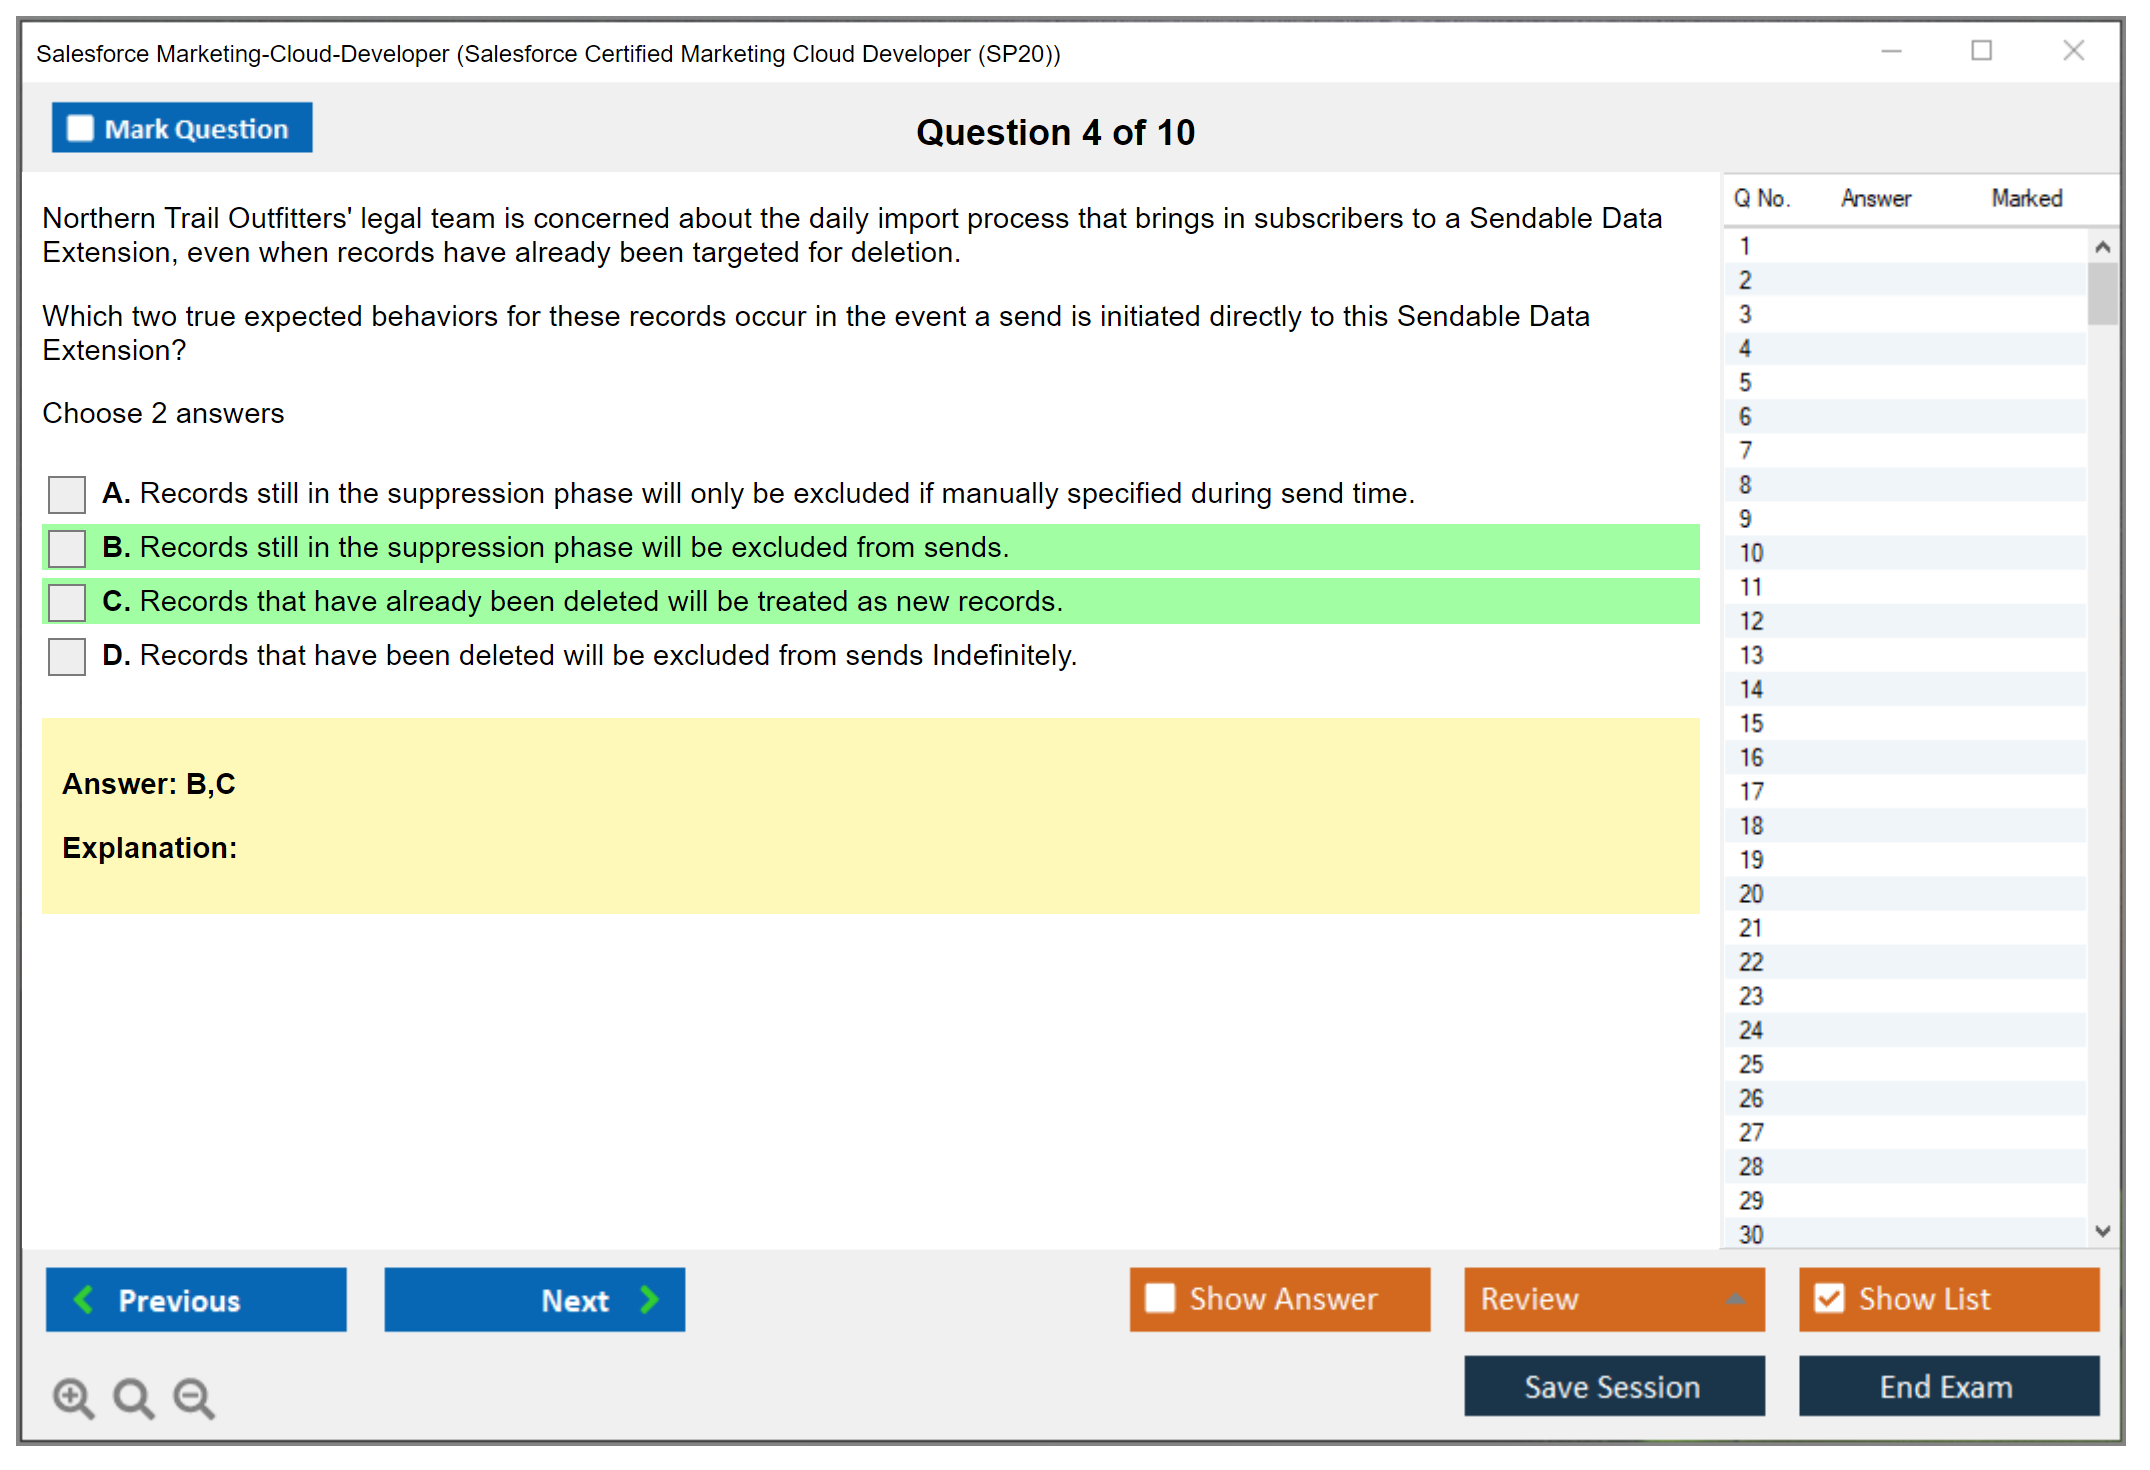Screen dimensions: 2150x1470
Task: Select question 10 in the list
Action: [1751, 553]
